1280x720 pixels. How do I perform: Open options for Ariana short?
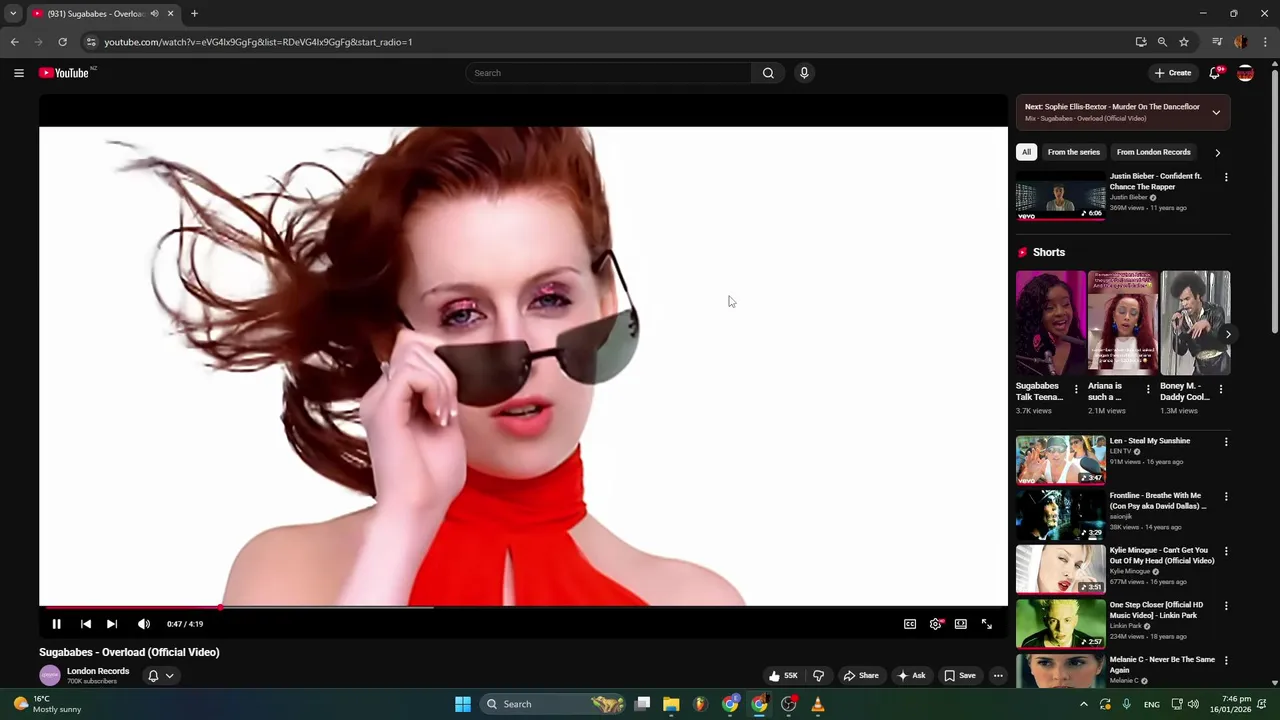point(1148,388)
